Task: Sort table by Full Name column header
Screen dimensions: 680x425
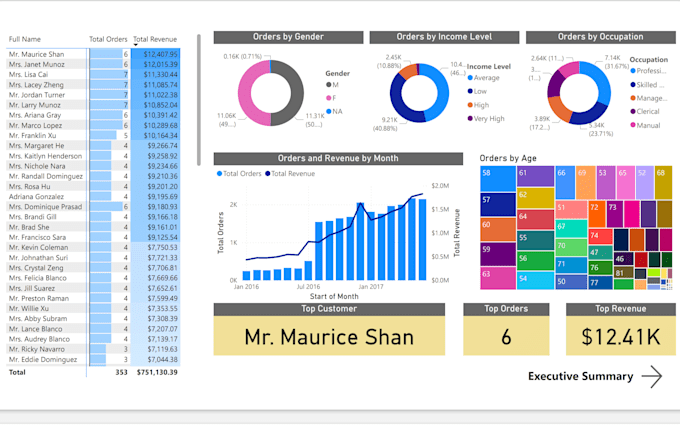Action: (25, 39)
